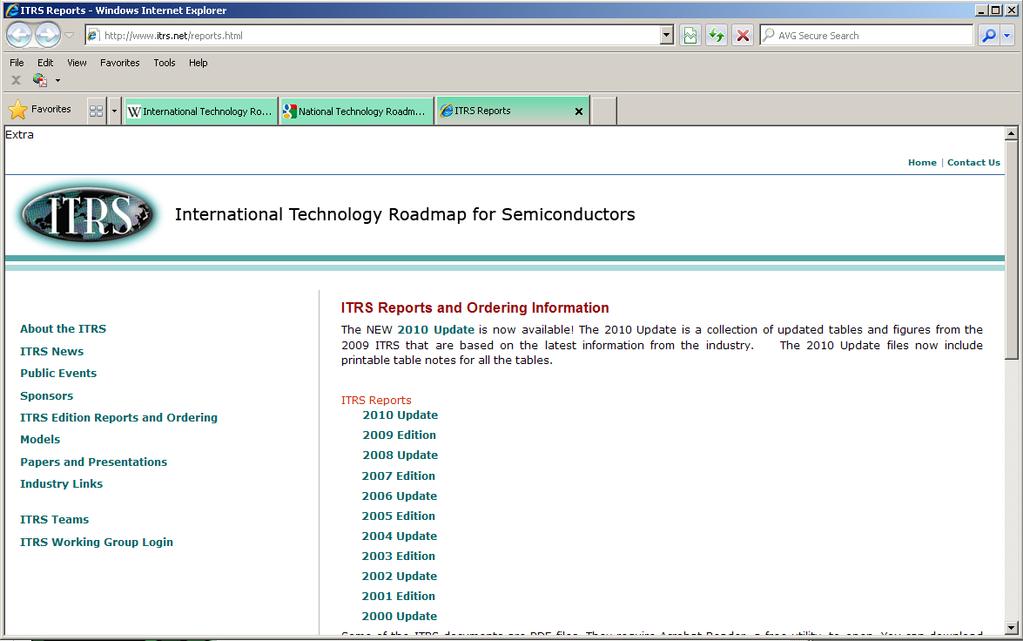This screenshot has width=1023, height=641.
Task: Open the Favorites menu in menu bar
Action: click(x=120, y=63)
